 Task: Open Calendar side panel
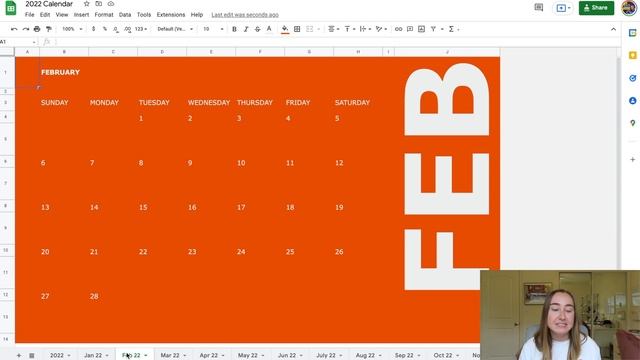pos(632,33)
